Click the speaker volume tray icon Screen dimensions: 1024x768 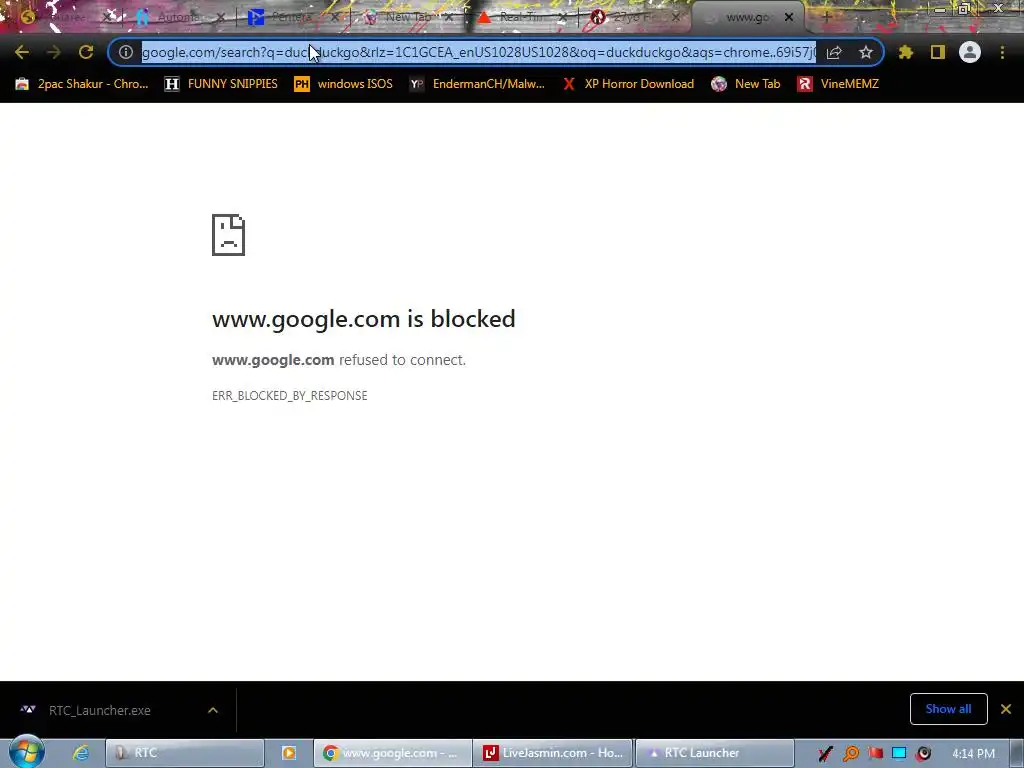(923, 754)
